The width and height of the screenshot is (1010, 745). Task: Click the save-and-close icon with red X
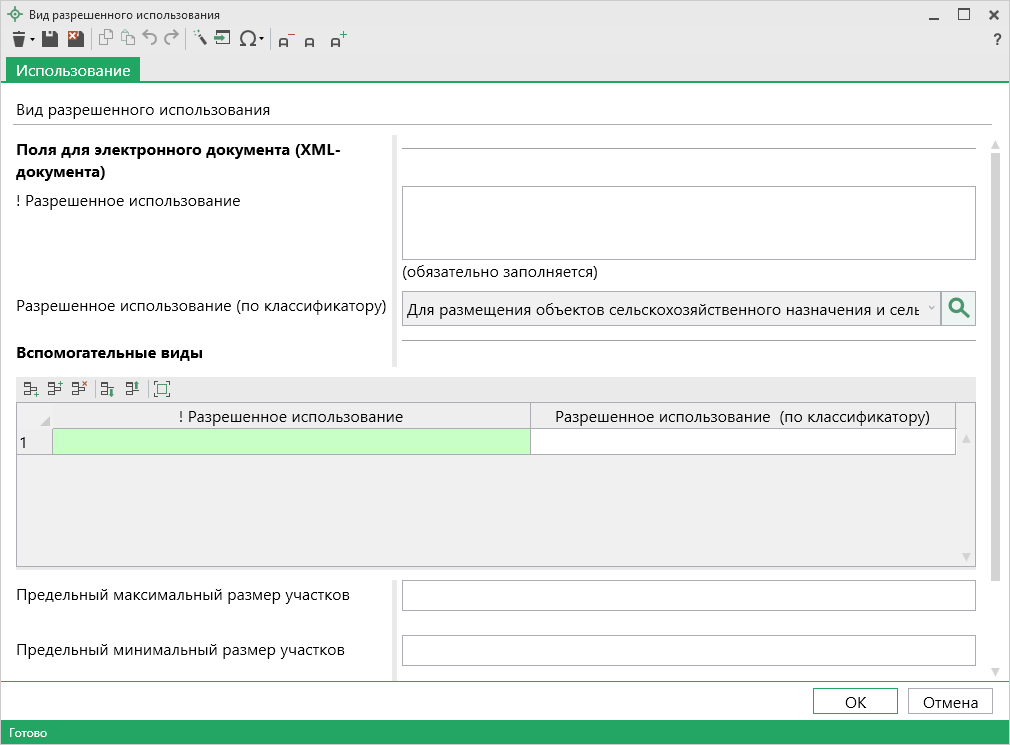pos(75,39)
